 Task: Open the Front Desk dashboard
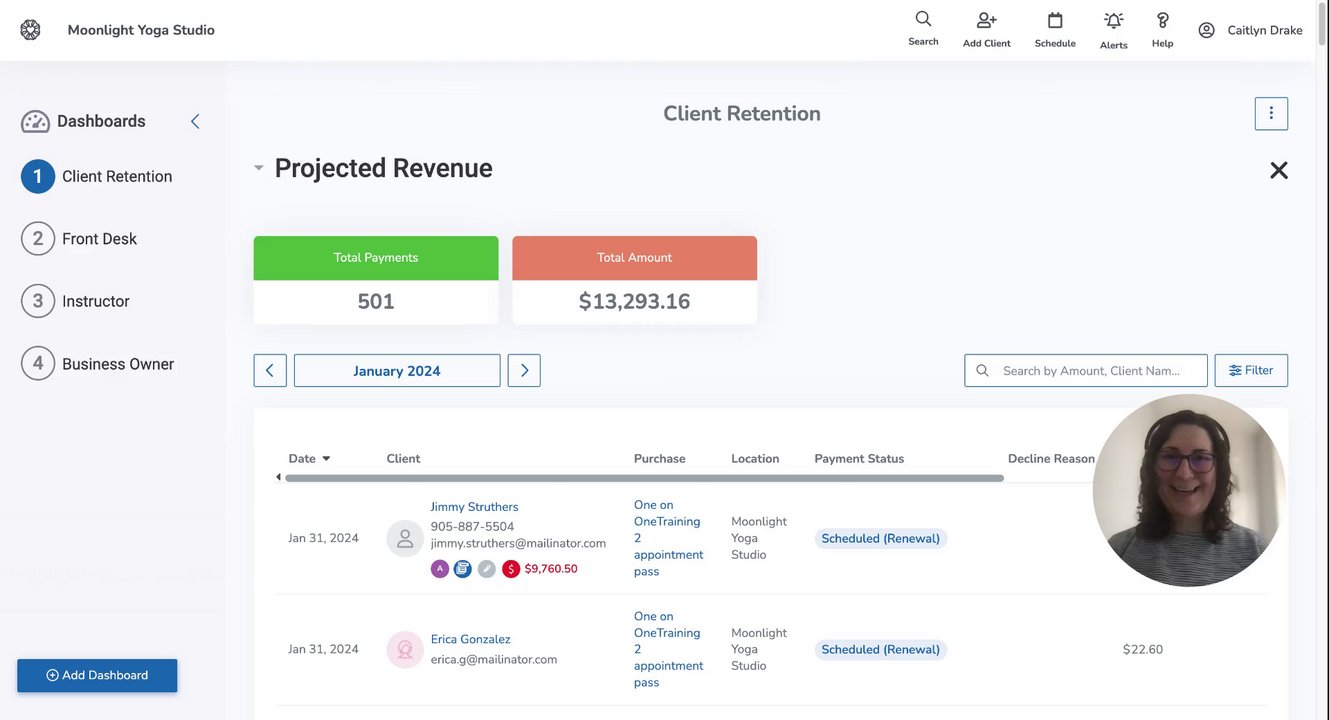[99, 239]
